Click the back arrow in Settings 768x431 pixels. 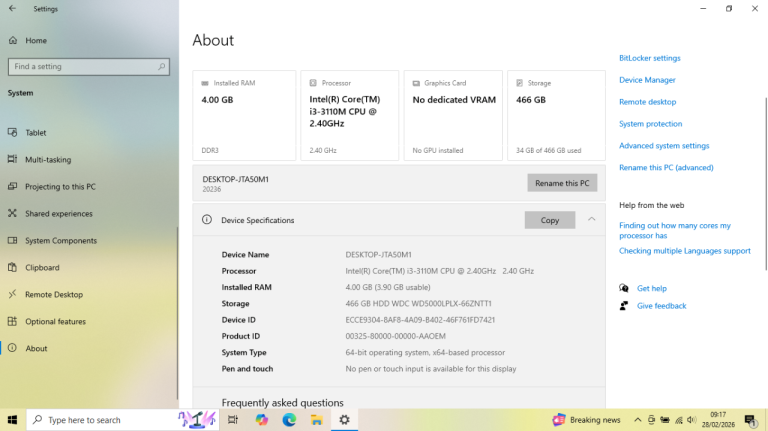(12, 9)
